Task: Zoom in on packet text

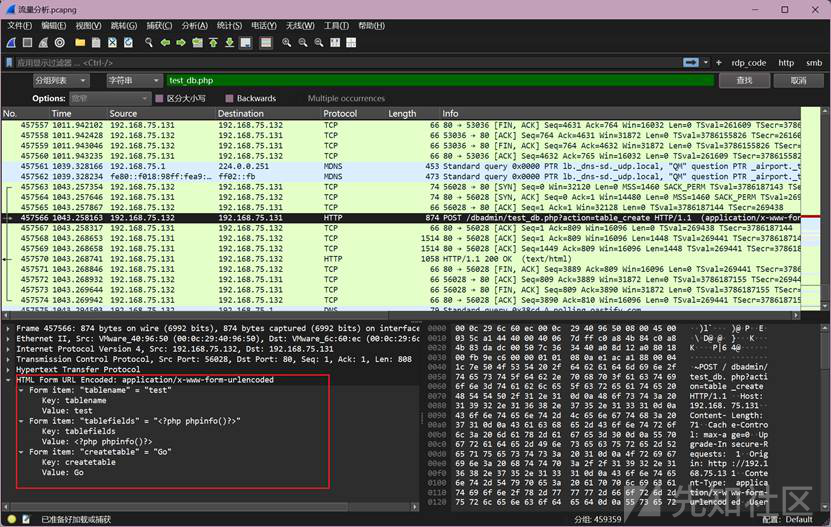Action: point(287,42)
